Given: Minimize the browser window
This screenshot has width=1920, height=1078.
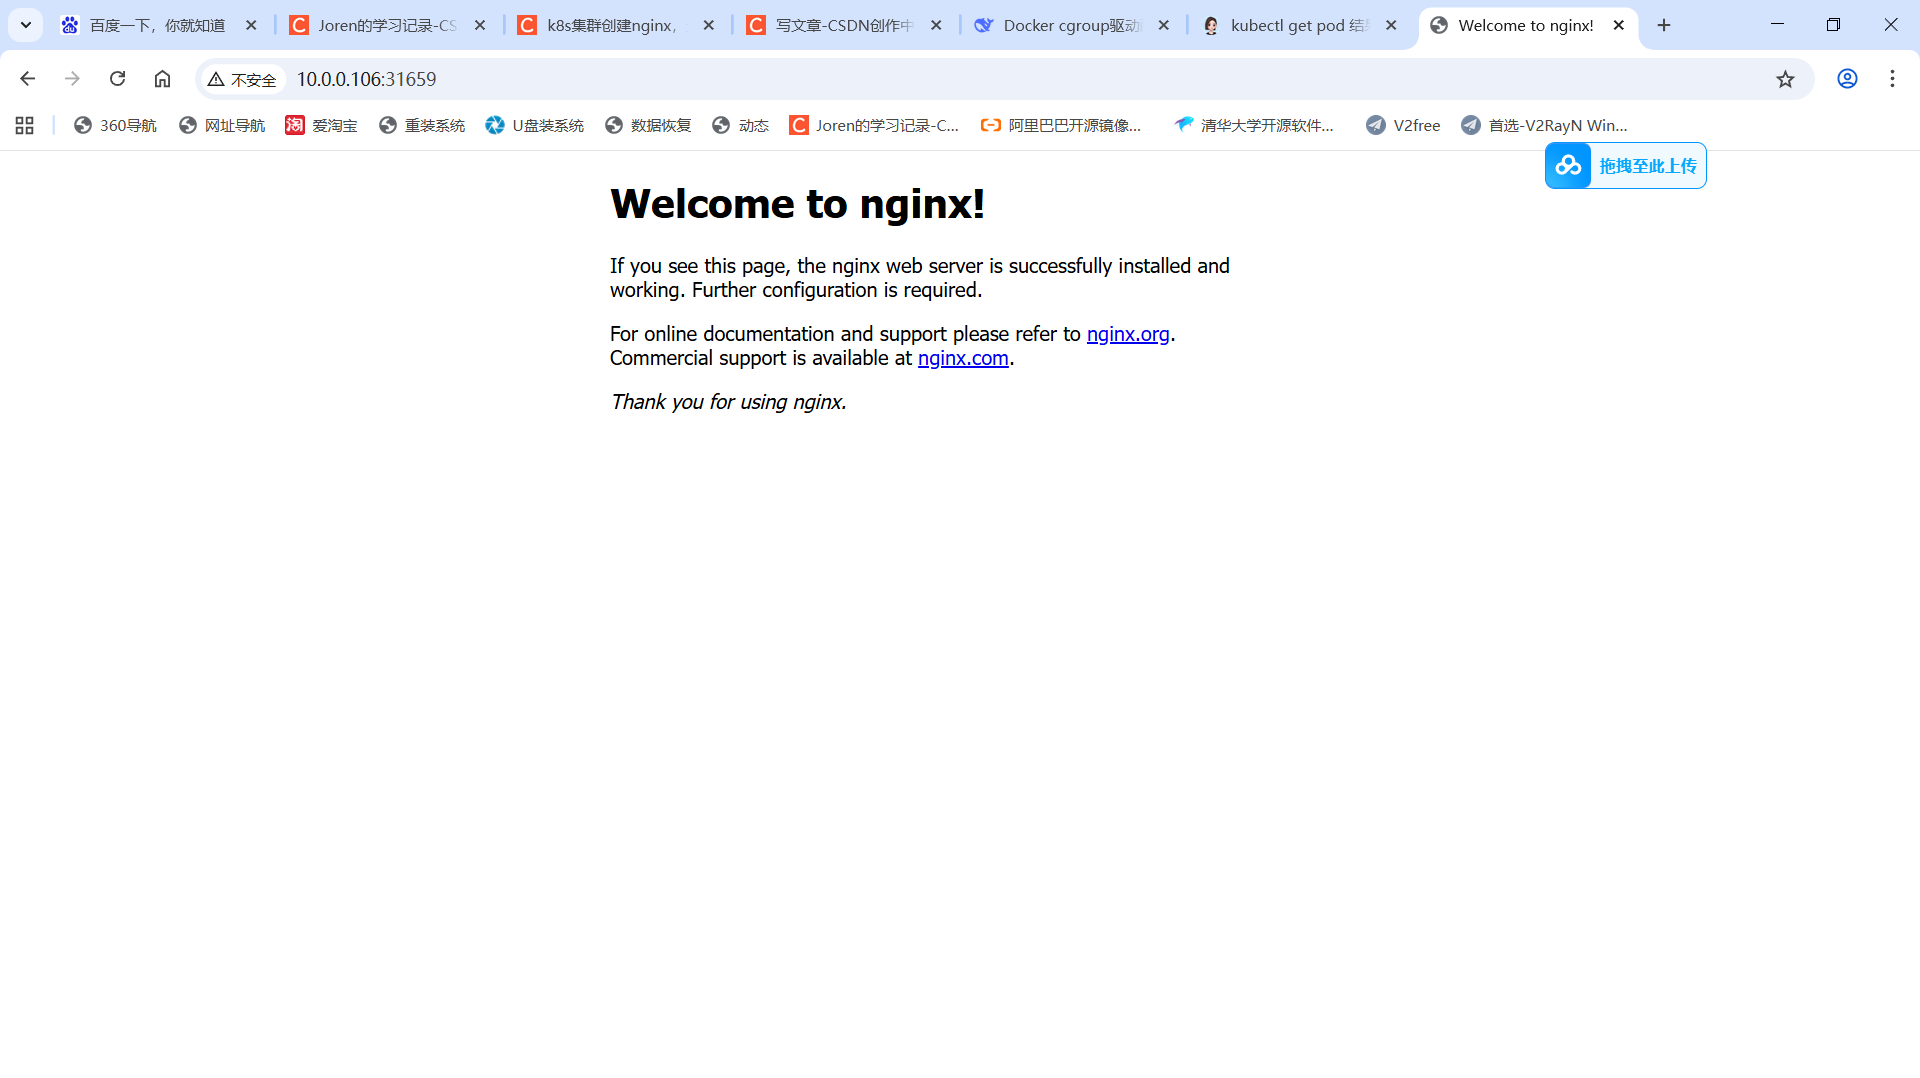Looking at the screenshot, I should coord(1777,25).
